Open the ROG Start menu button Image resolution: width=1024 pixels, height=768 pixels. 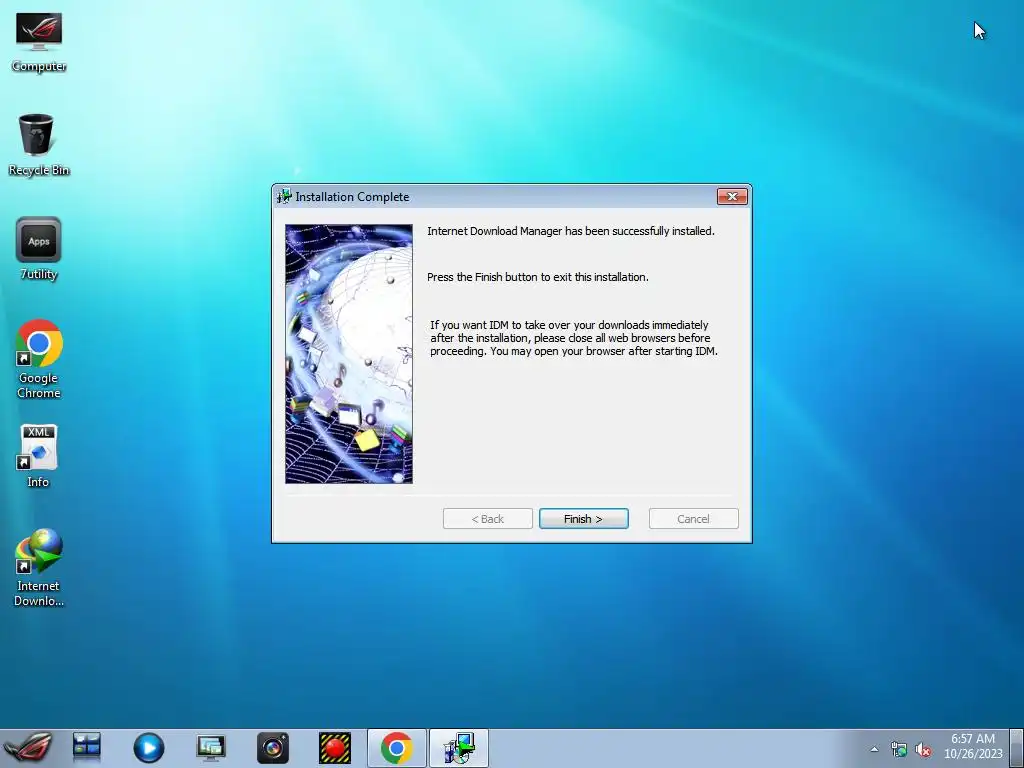(x=27, y=748)
